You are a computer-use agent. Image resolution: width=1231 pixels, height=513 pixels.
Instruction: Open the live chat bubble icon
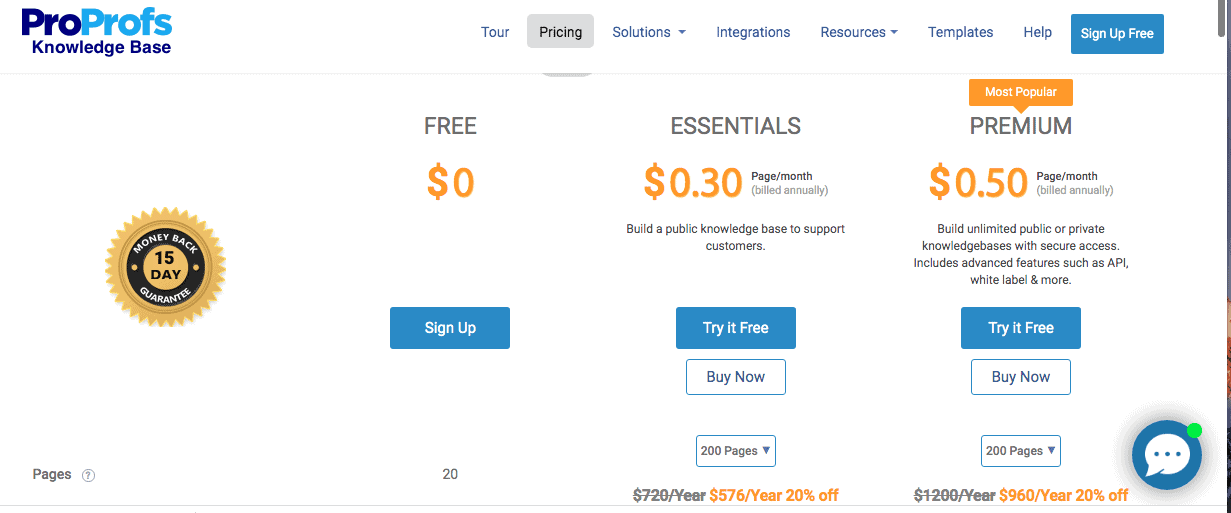[1165, 456]
